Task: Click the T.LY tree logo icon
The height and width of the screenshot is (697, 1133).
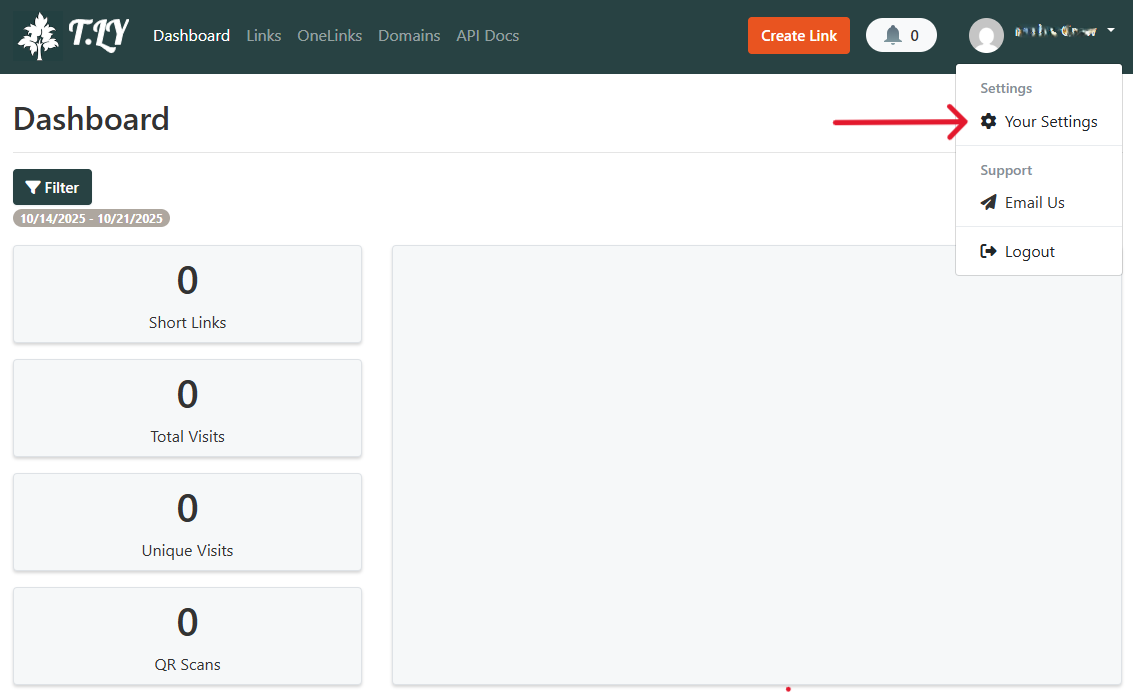Action: pyautogui.click(x=36, y=35)
